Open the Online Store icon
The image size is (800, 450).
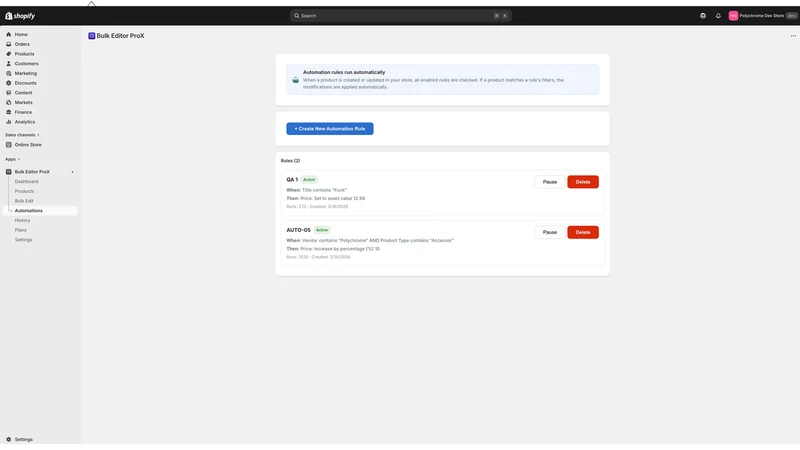tap(9, 144)
